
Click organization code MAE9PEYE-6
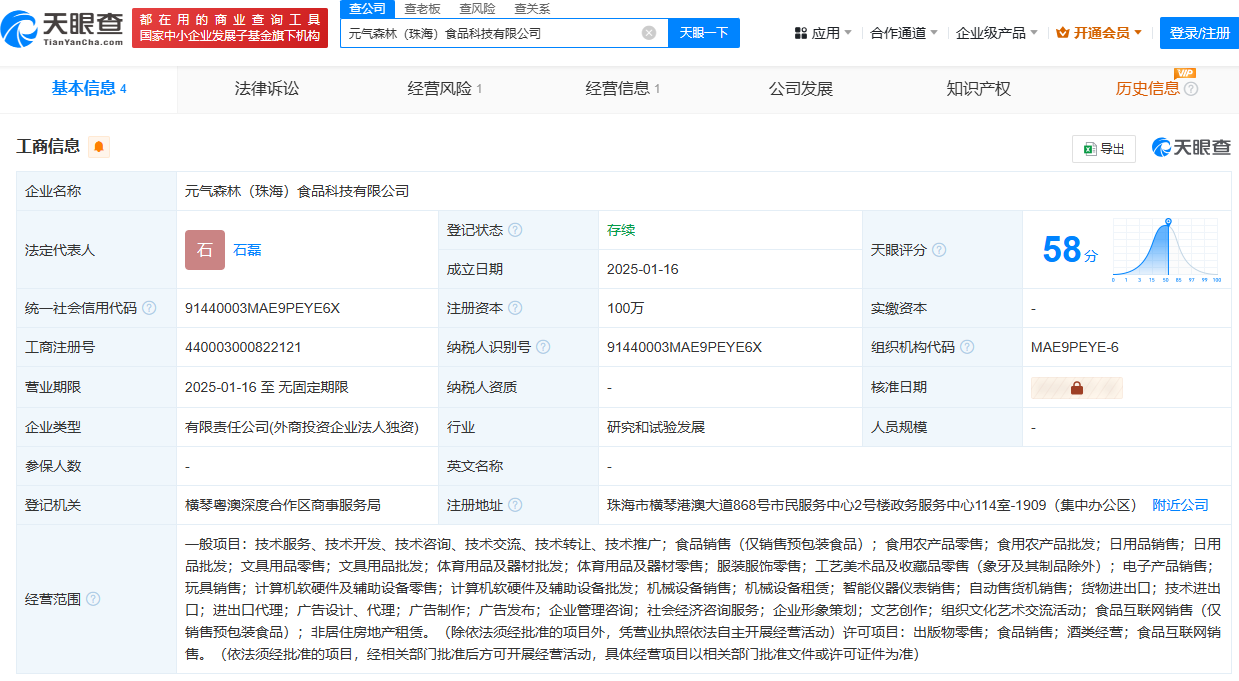[1075, 347]
